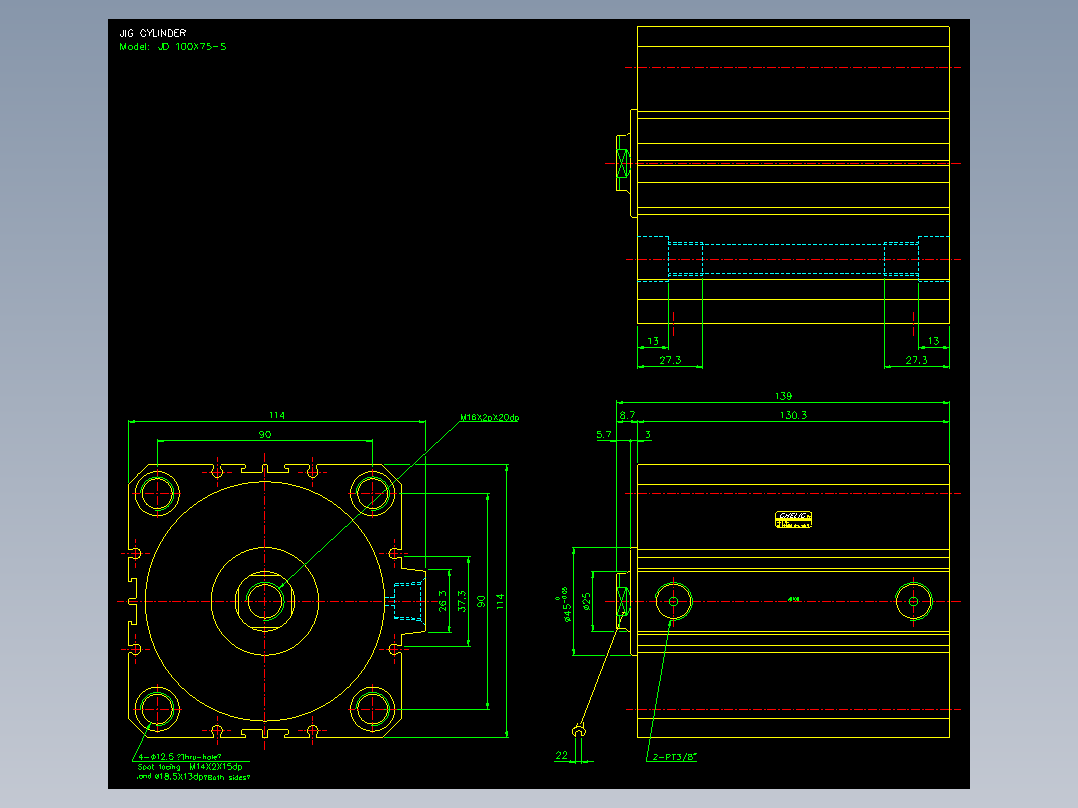Select the "4-ø12.5 Thru-hole" note

tap(179, 756)
